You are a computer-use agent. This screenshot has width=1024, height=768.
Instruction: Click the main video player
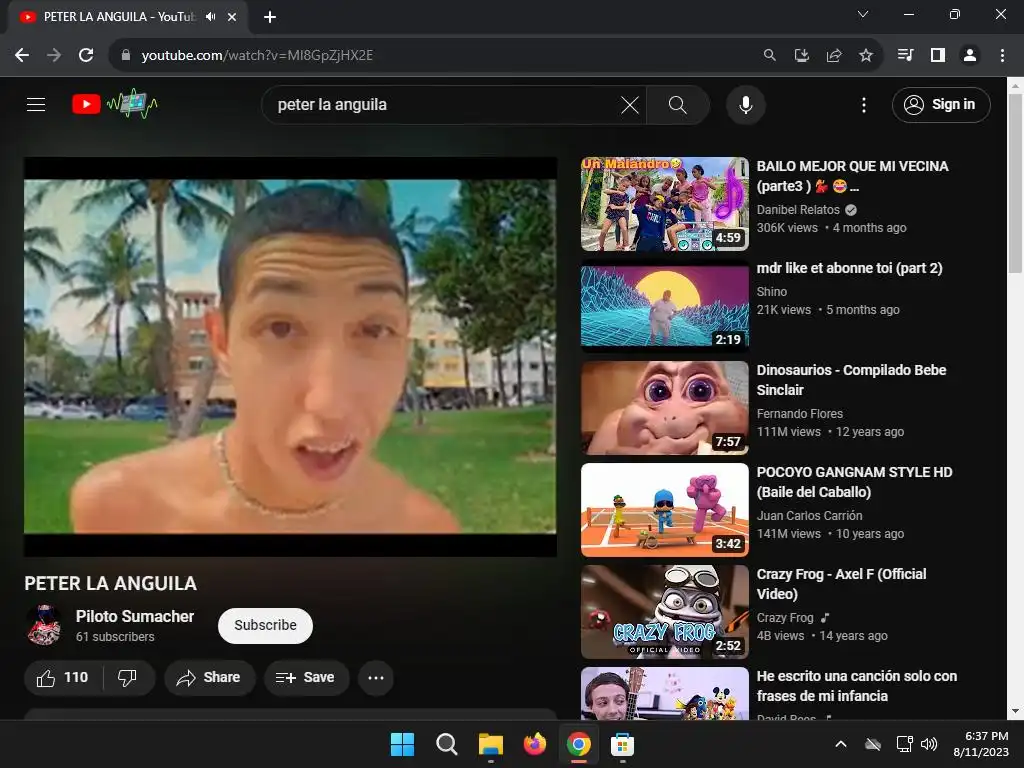tap(291, 357)
